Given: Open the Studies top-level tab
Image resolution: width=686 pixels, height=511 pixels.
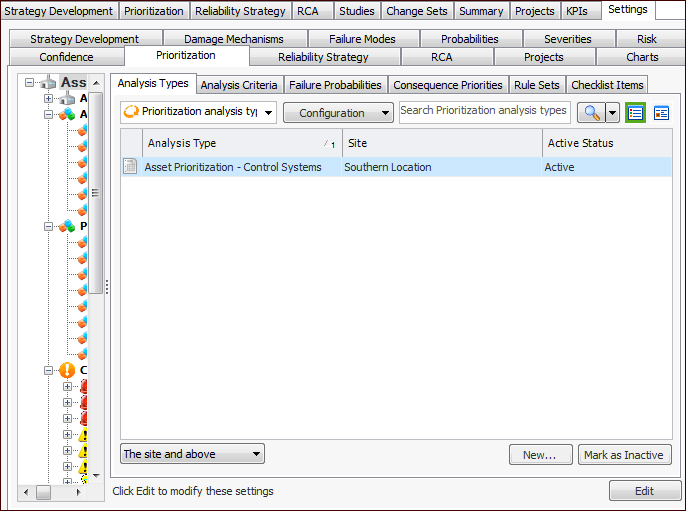Looking at the screenshot, I should tap(357, 11).
